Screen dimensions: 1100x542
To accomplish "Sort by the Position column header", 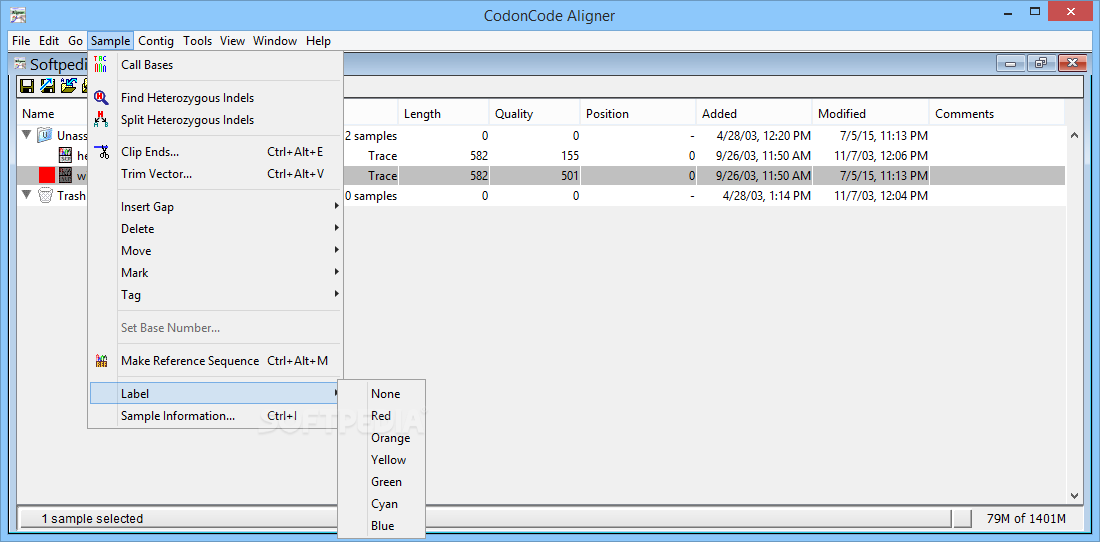I will pos(638,114).
